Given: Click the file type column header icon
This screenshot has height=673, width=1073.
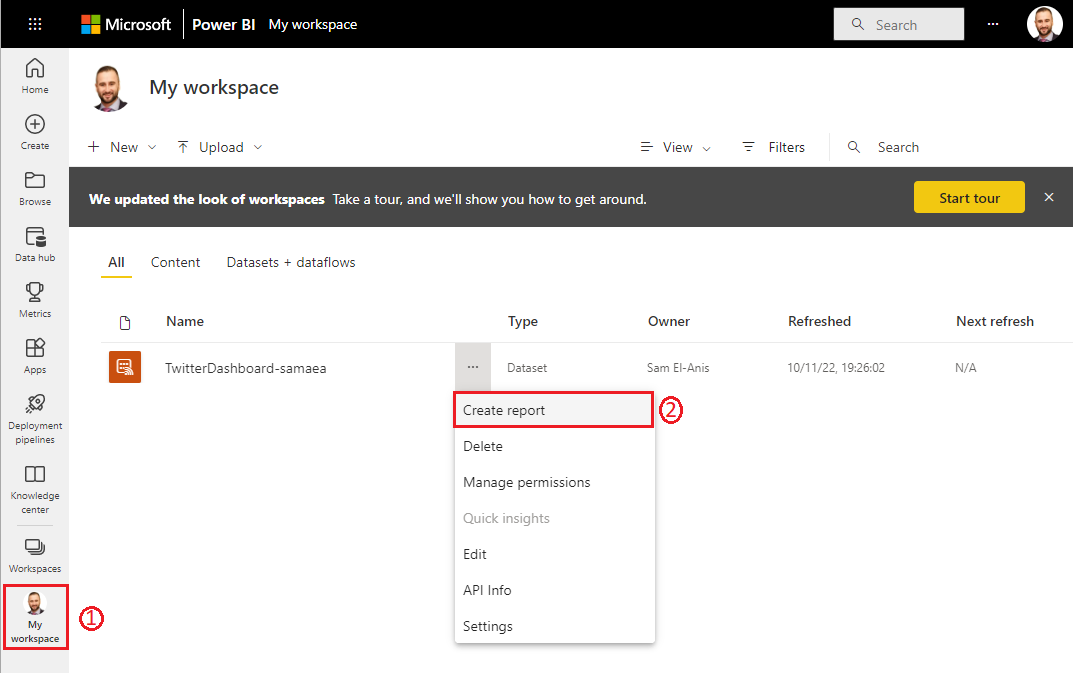Looking at the screenshot, I should [x=125, y=322].
